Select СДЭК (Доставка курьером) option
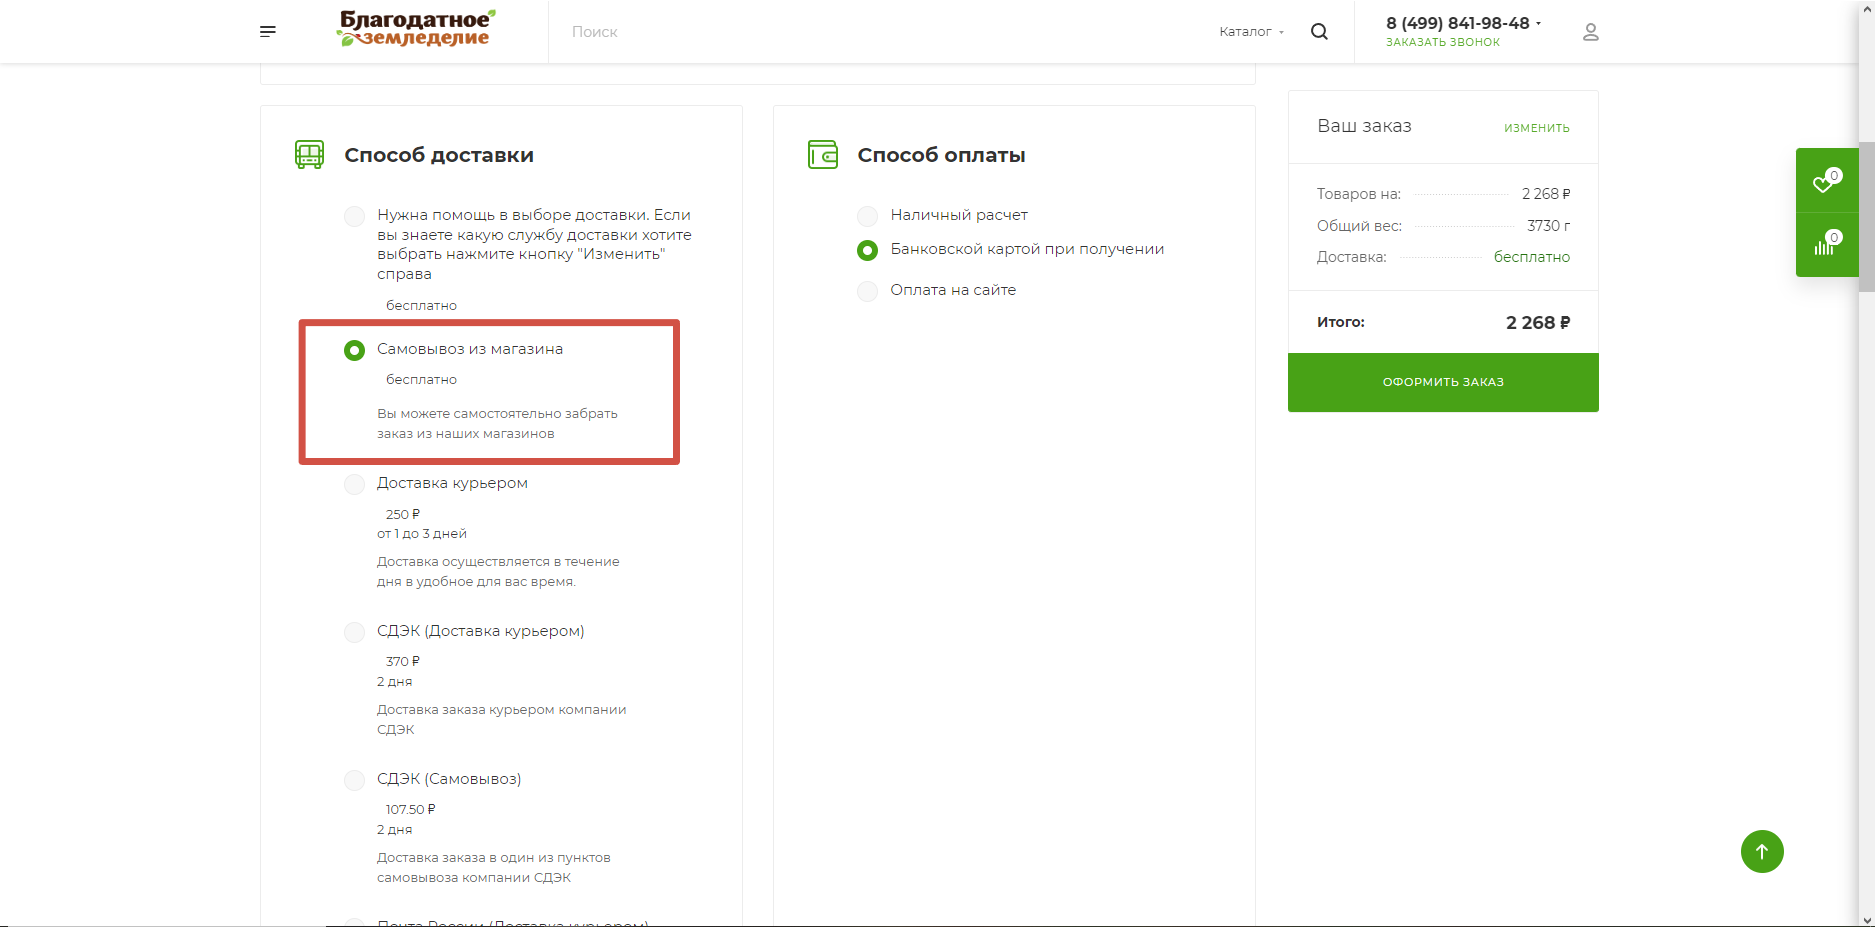This screenshot has height=927, width=1875. tap(355, 632)
